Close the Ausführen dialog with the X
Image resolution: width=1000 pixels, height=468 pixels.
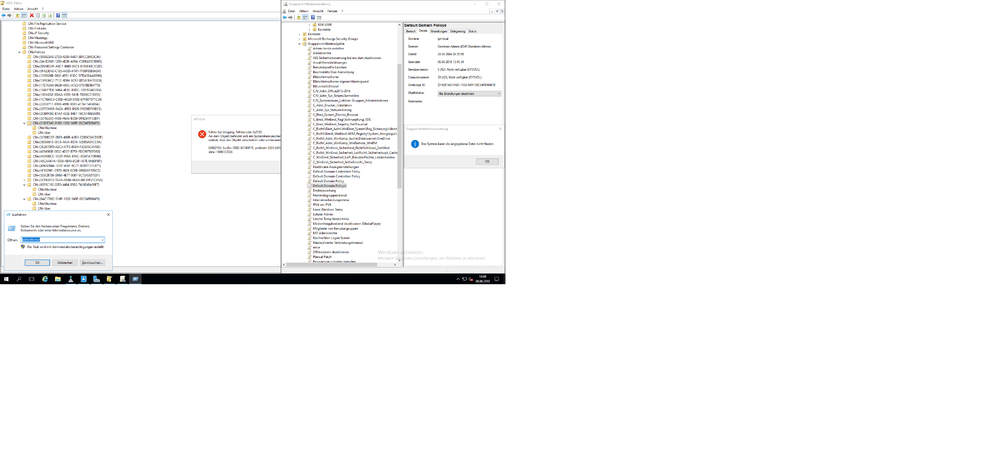tap(108, 214)
